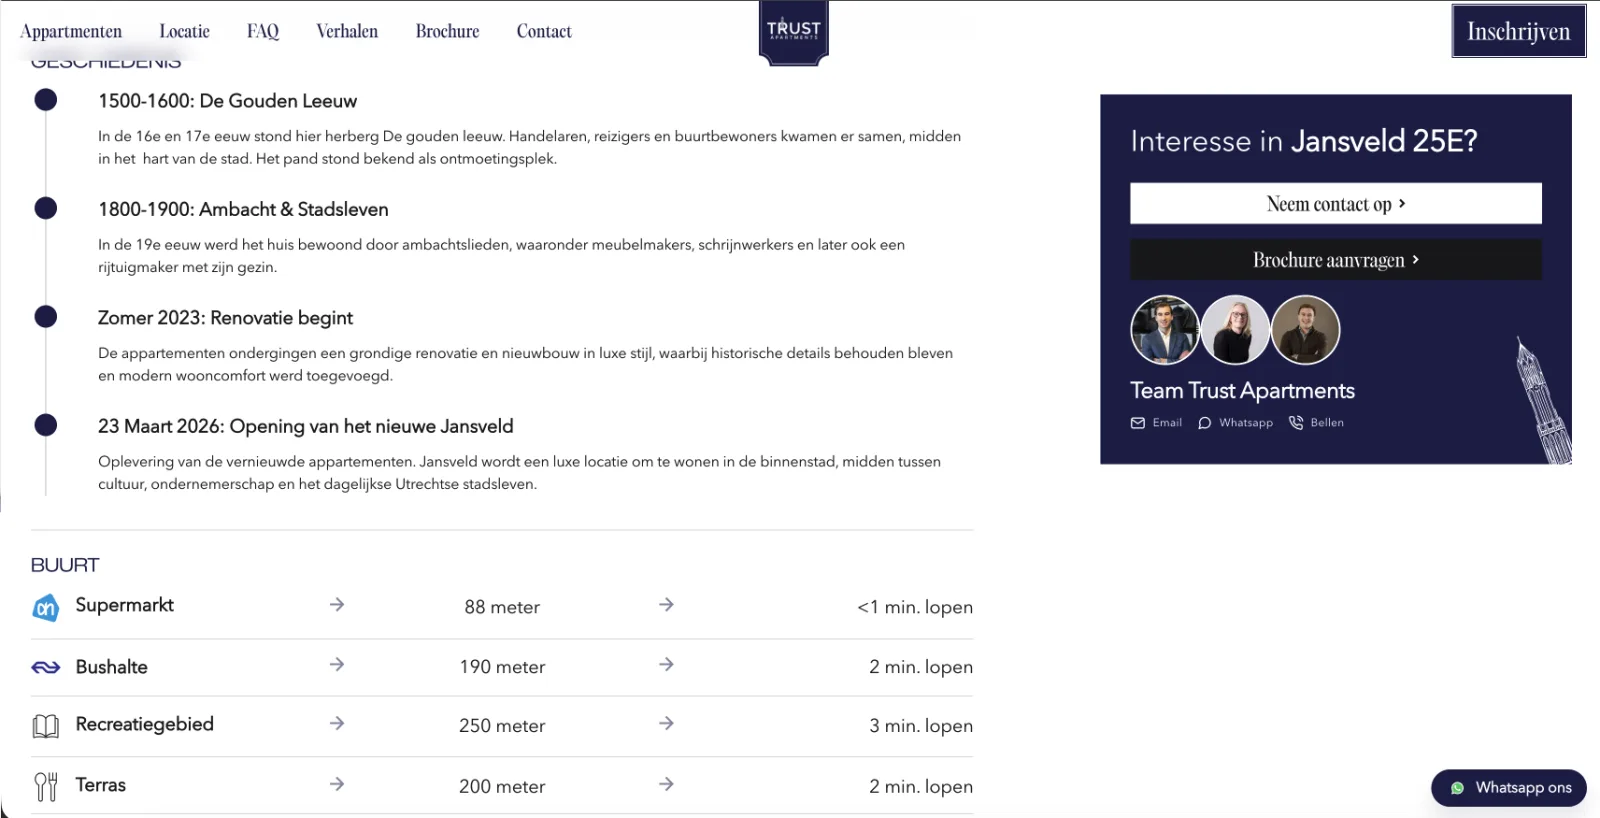Click the heading Zomer 2023: Renovatie begint

[x=225, y=318]
